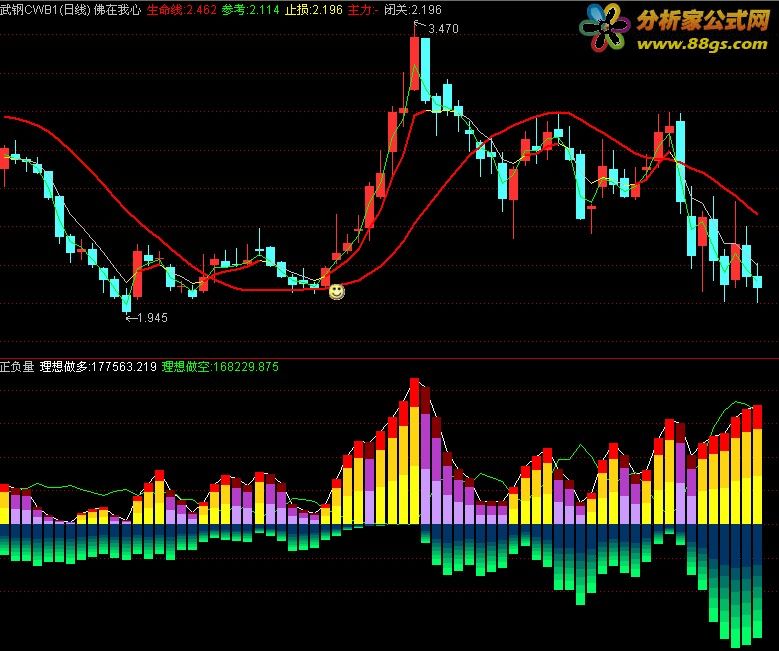Select the 参考:2.114 indicator label
Screen dimensions: 779x651
(250, 9)
